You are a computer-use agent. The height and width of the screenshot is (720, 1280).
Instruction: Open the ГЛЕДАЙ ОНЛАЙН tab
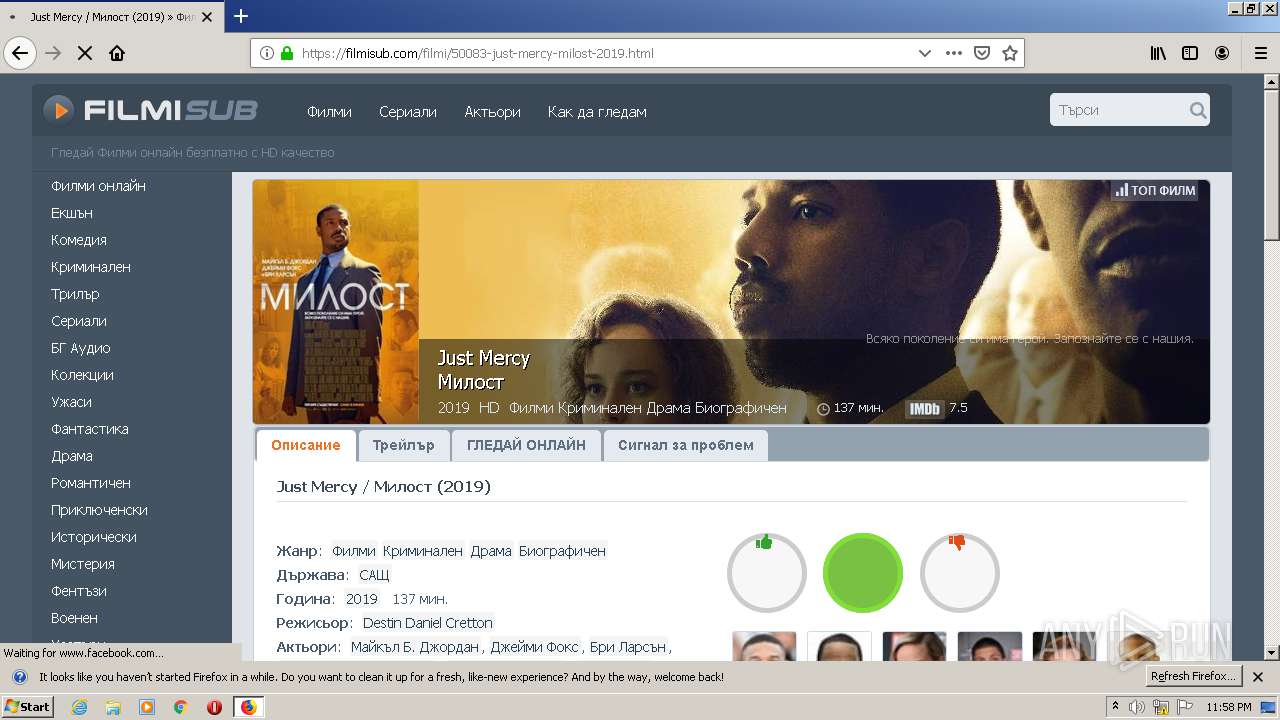[x=526, y=445]
